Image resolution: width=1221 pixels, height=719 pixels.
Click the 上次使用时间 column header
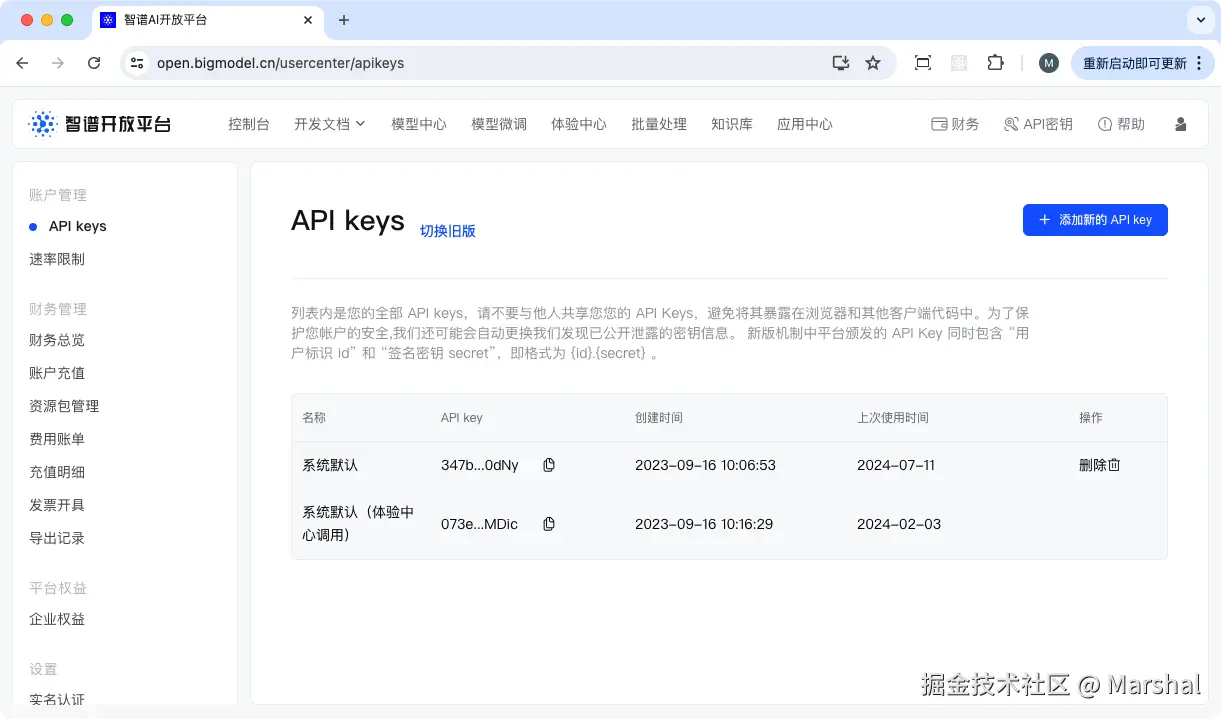click(893, 417)
